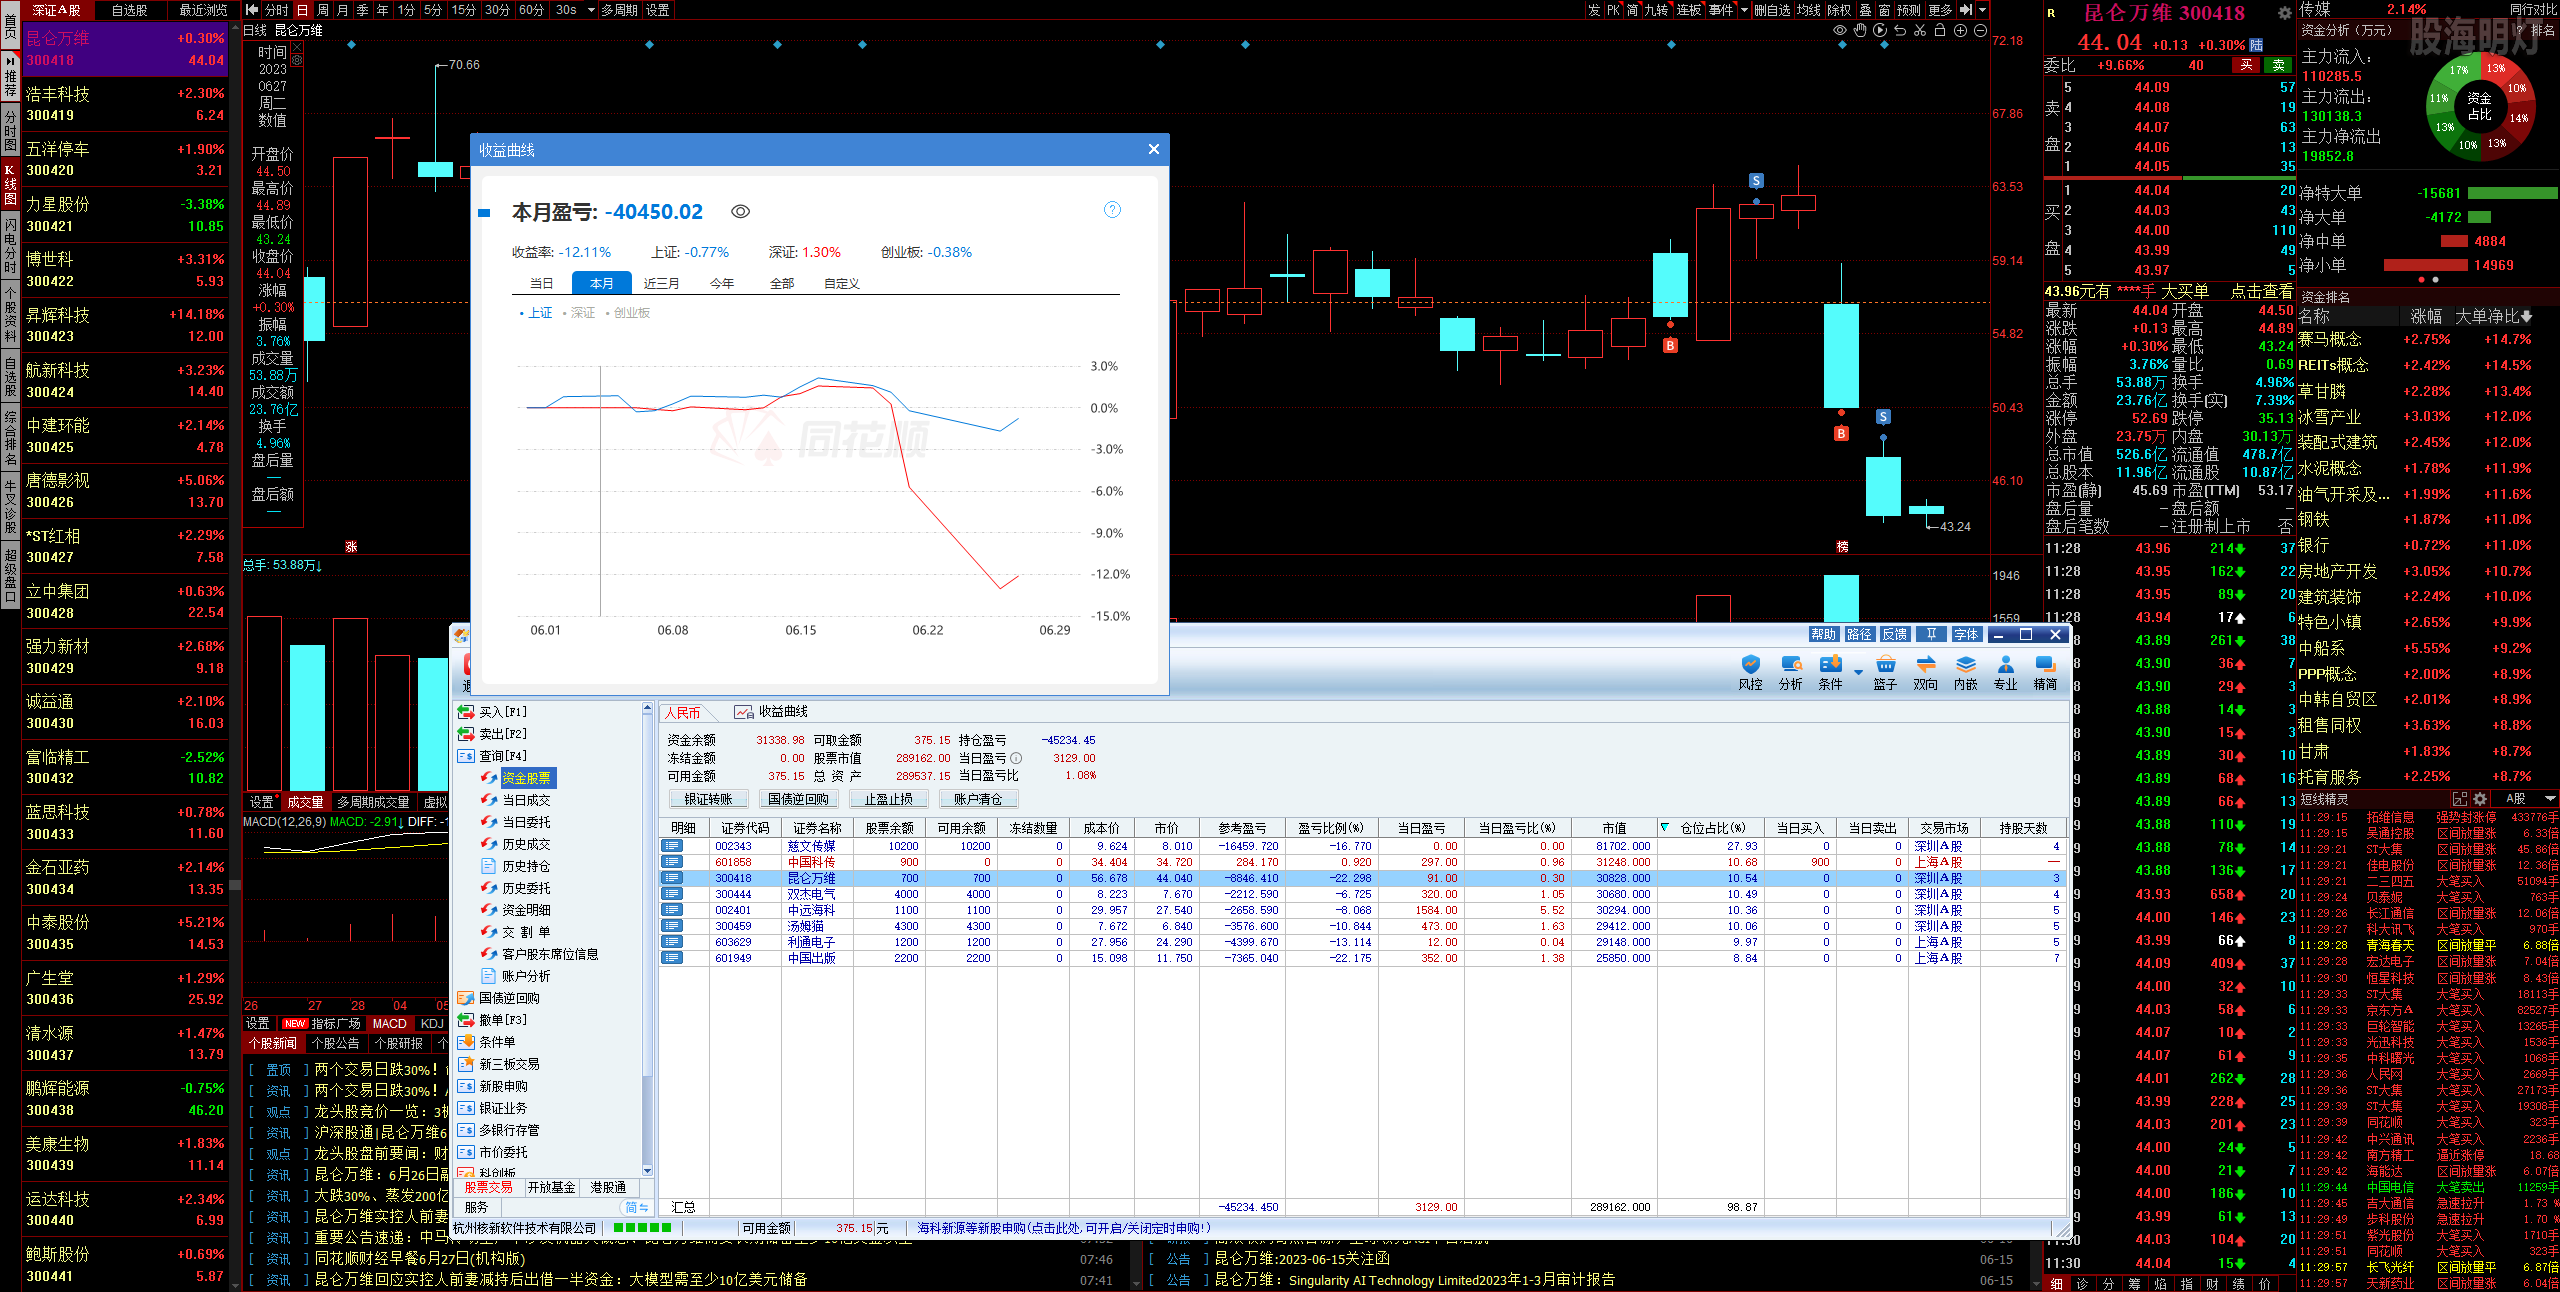2560x1292 pixels.
Task: Toggle the 窗 window option
Action: 1884,10
